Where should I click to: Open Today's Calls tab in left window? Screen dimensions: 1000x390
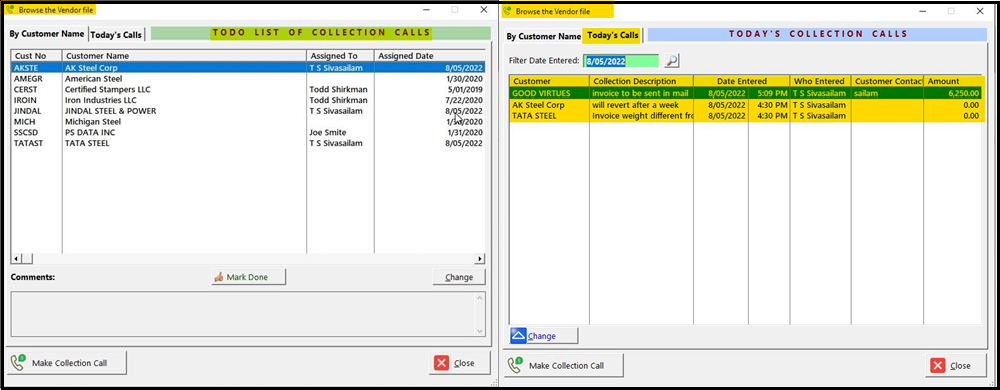116,34
